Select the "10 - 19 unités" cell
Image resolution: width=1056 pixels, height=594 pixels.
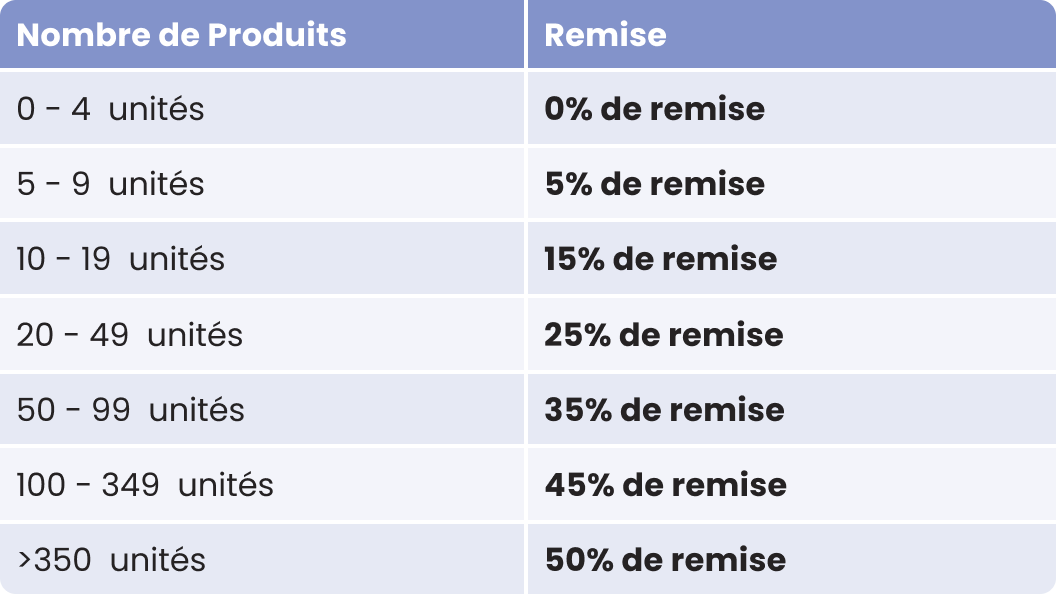click(120, 259)
